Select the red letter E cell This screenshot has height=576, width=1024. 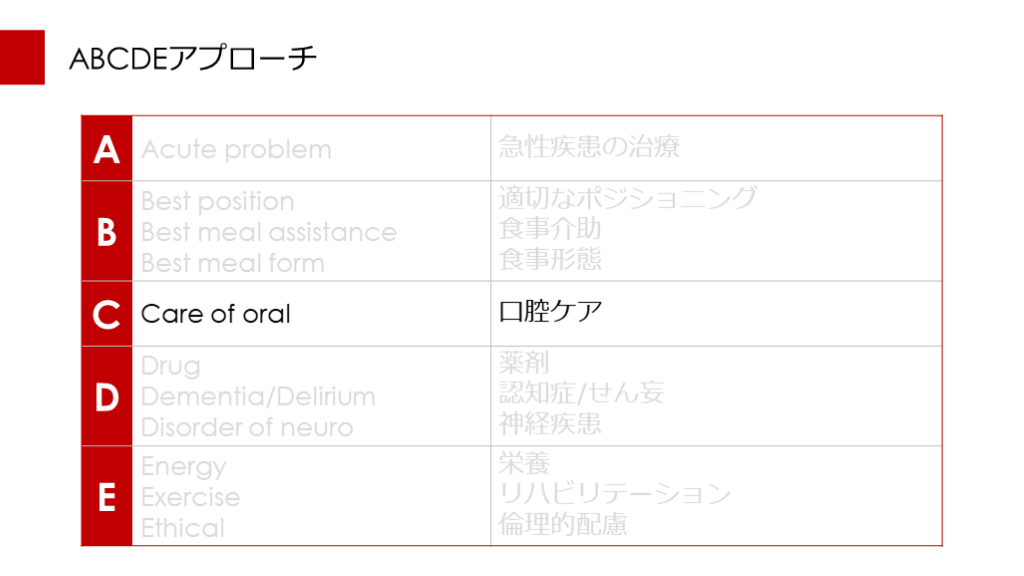pos(107,496)
